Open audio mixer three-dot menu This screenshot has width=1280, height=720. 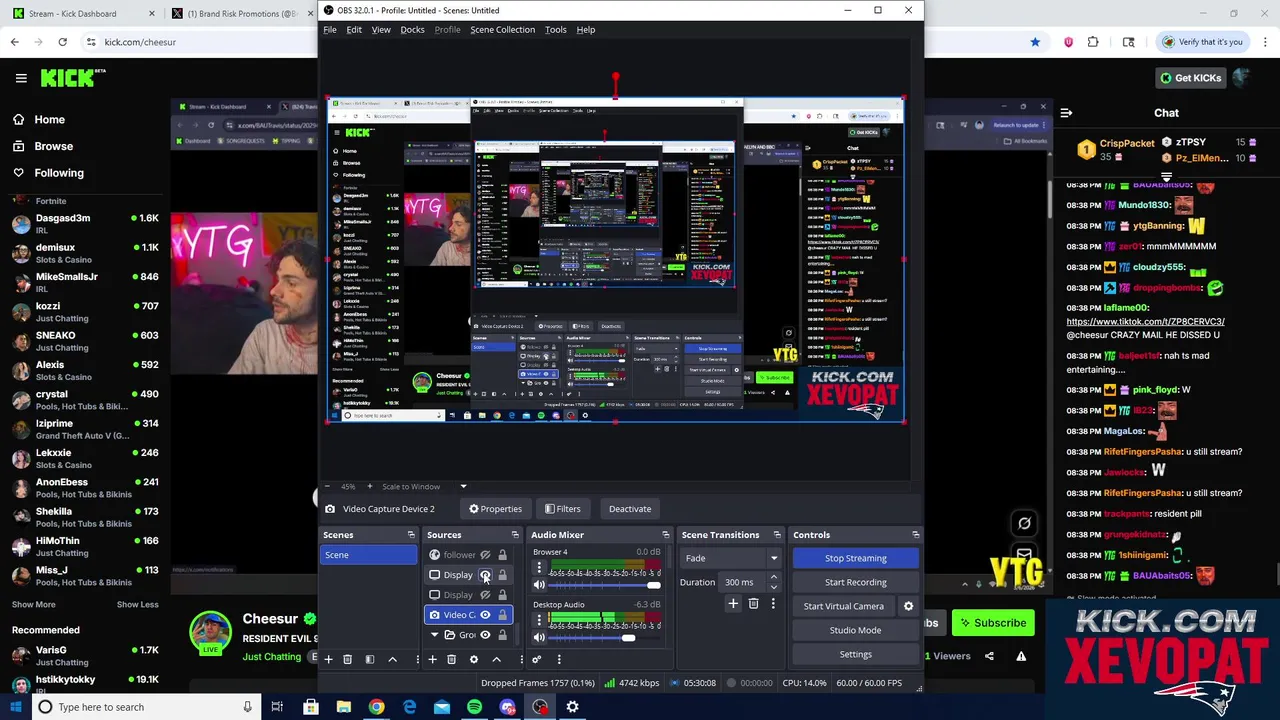pyautogui.click(x=559, y=659)
